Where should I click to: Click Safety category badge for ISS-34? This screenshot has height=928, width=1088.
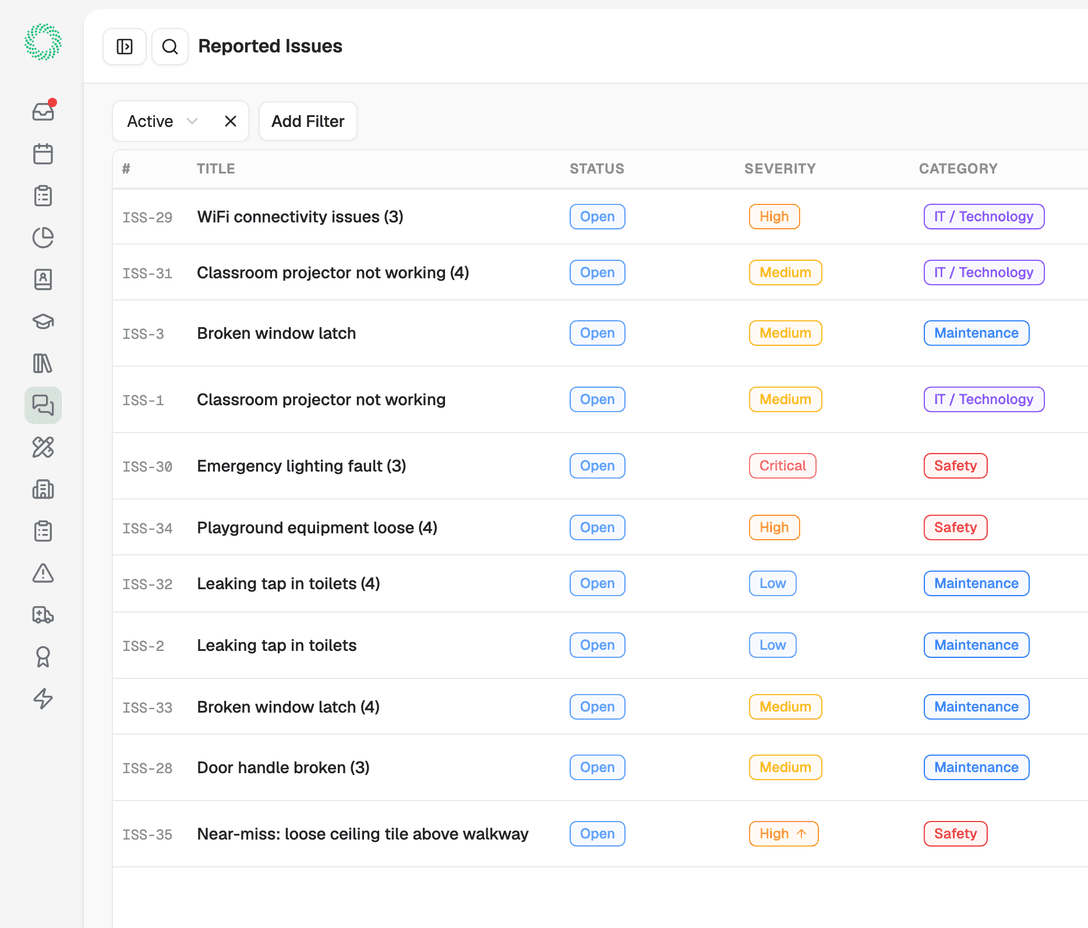point(955,528)
